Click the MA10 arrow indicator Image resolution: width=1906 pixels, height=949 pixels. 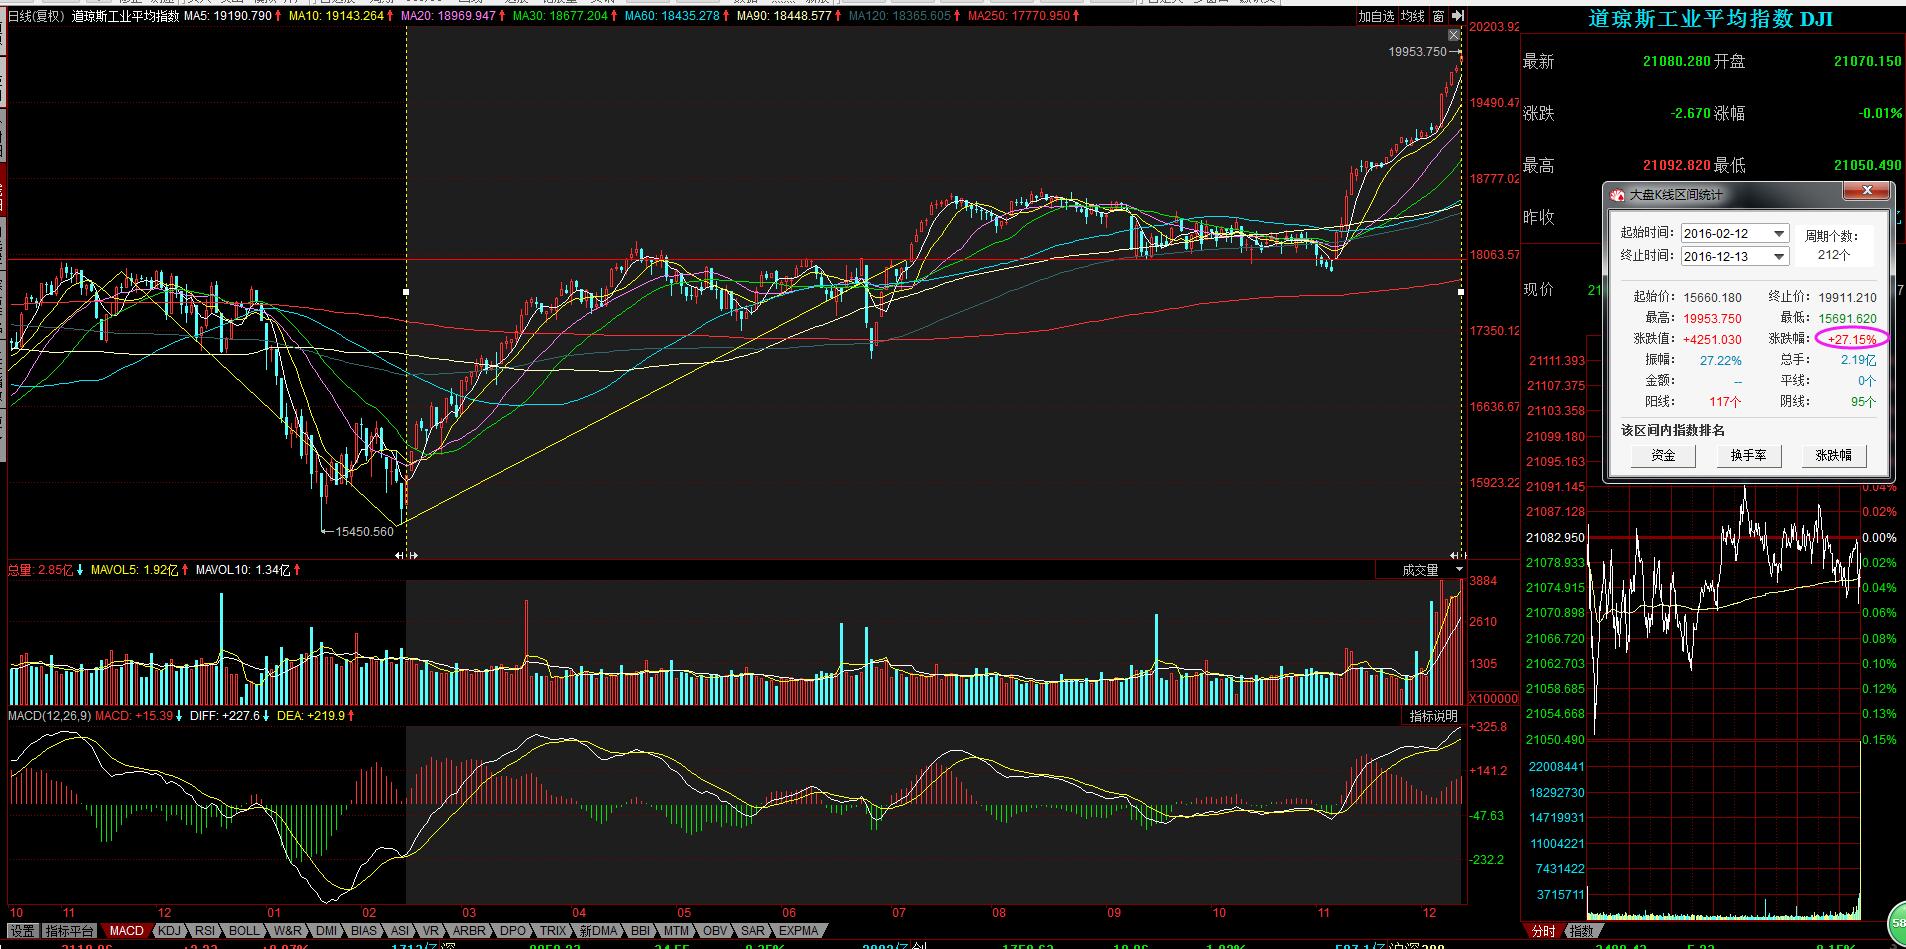392,16
